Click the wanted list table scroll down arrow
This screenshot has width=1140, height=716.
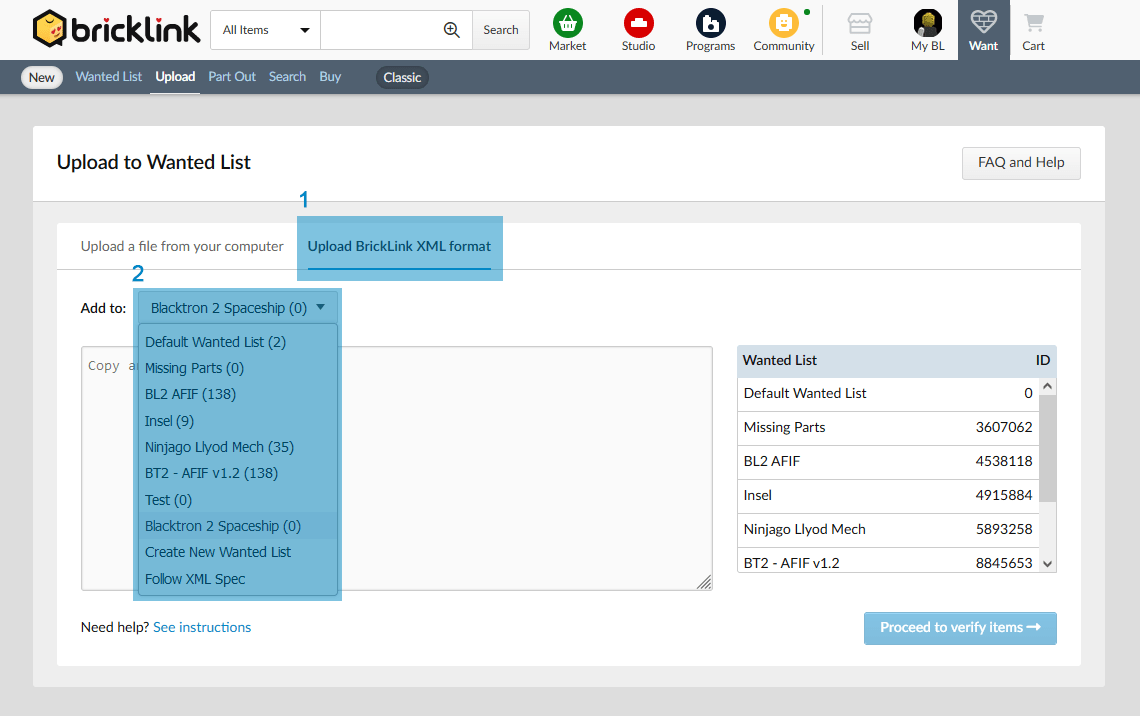click(x=1047, y=563)
